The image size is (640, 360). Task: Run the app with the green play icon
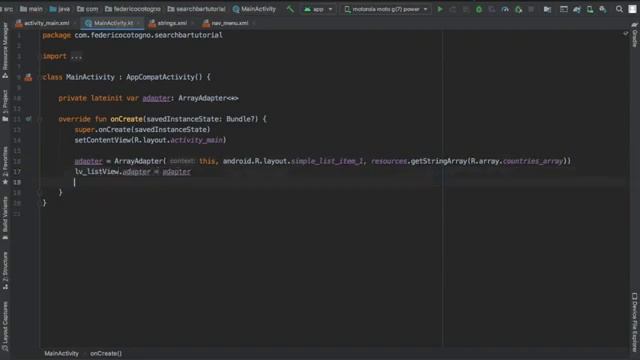[x=440, y=9]
